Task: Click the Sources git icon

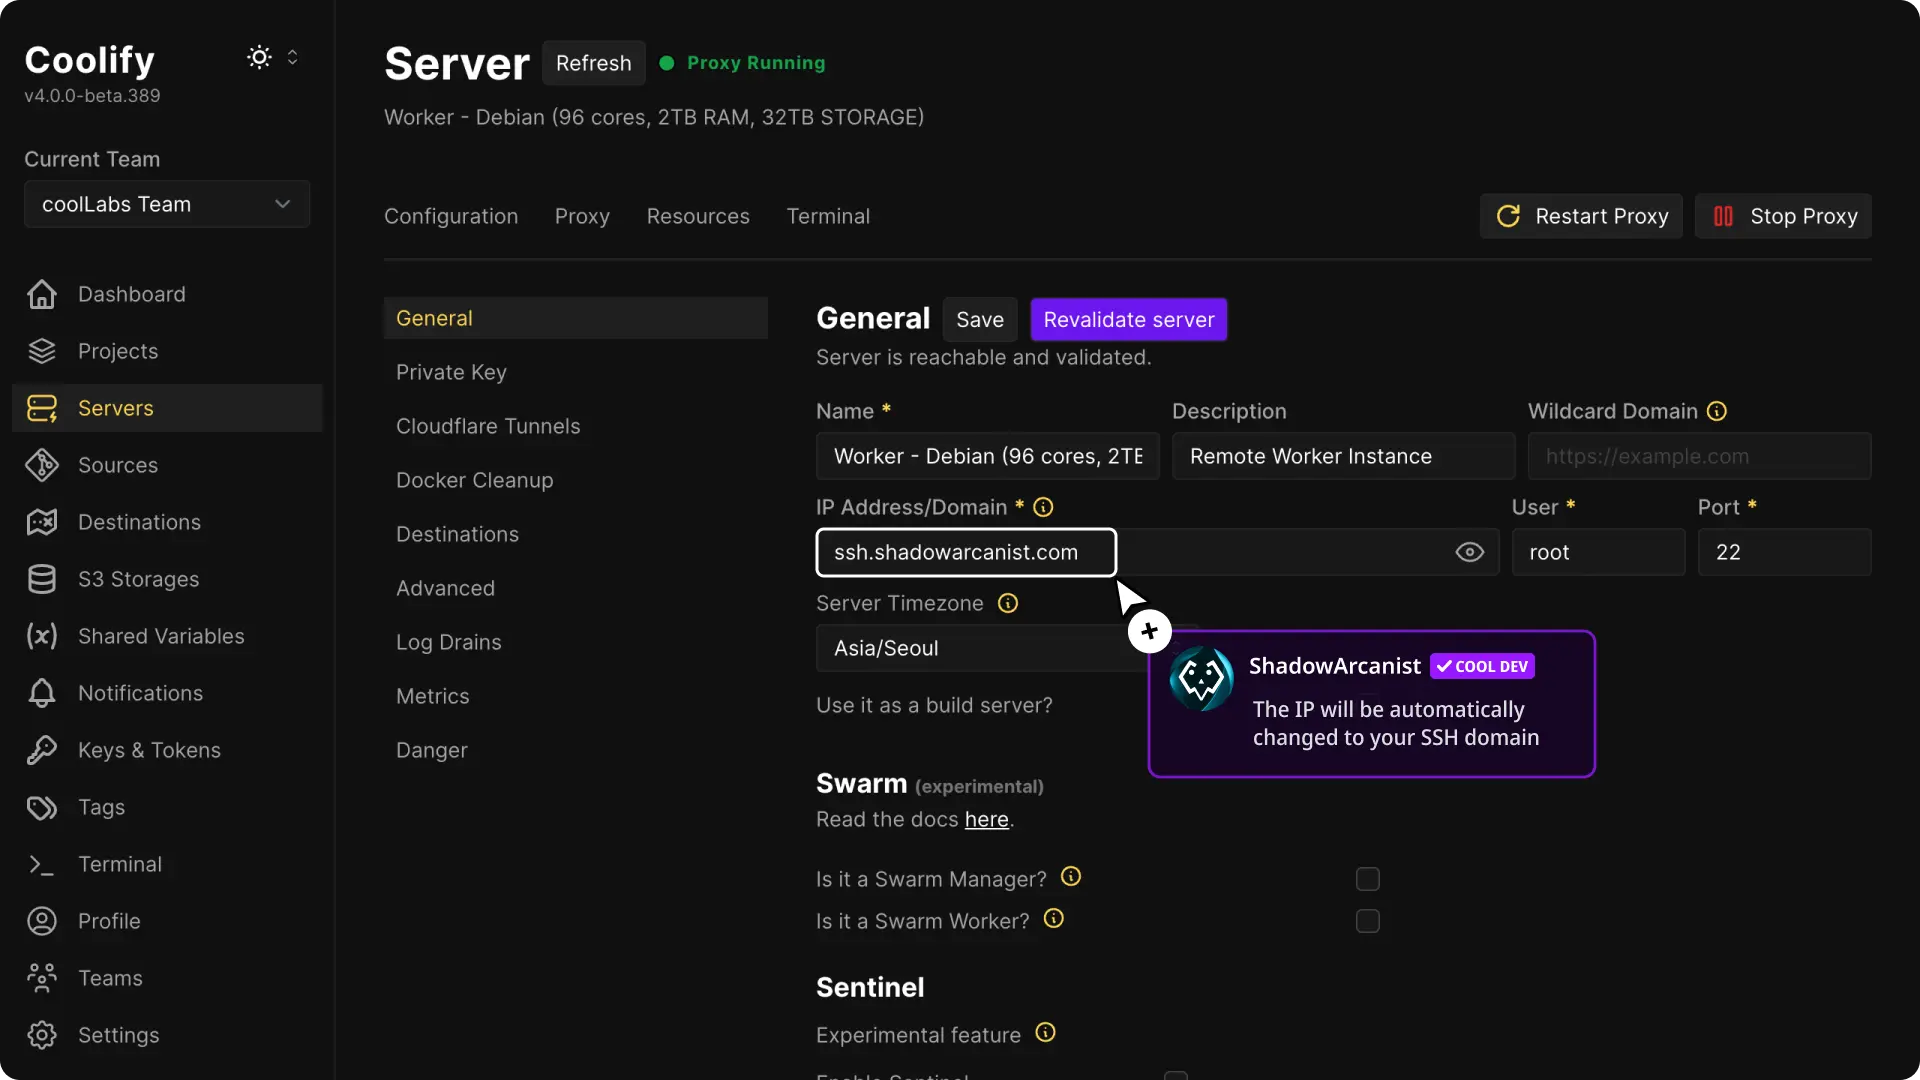Action: (42, 465)
